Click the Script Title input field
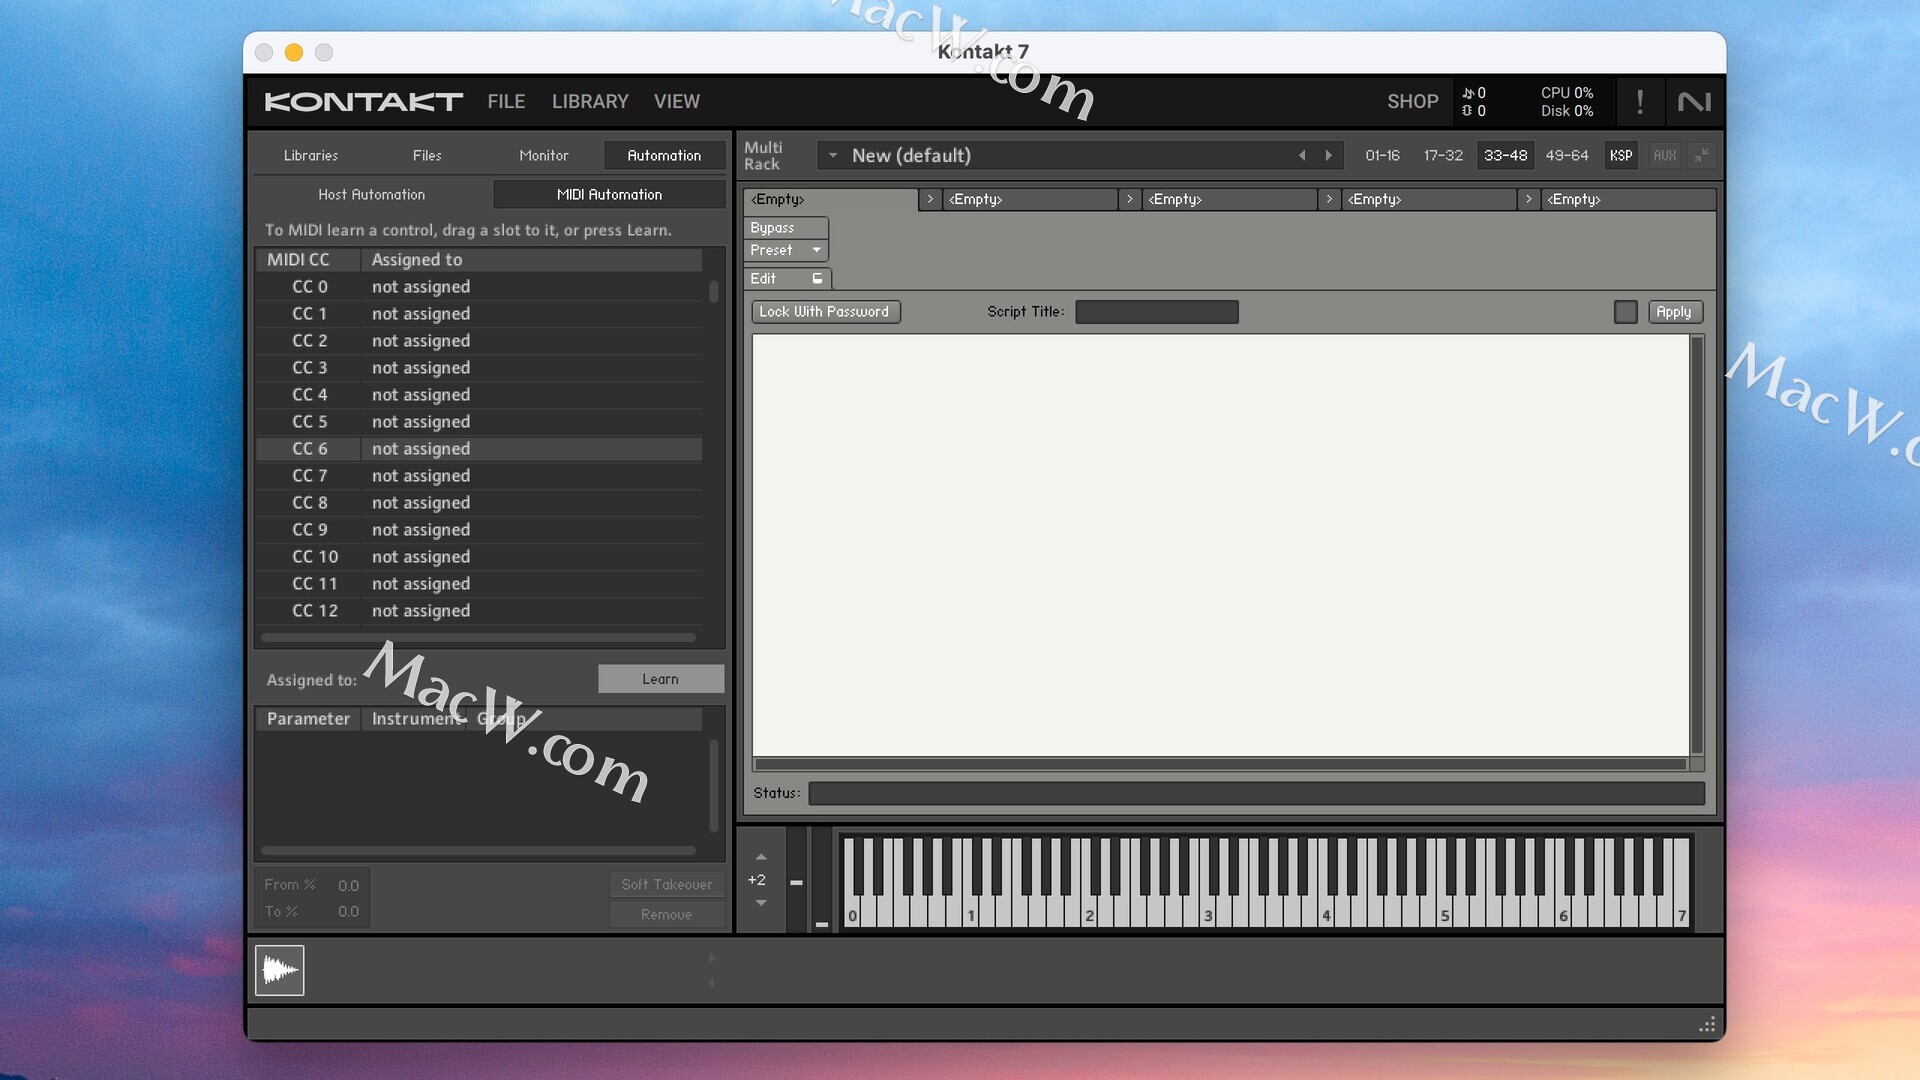1920x1080 pixels. click(1156, 312)
